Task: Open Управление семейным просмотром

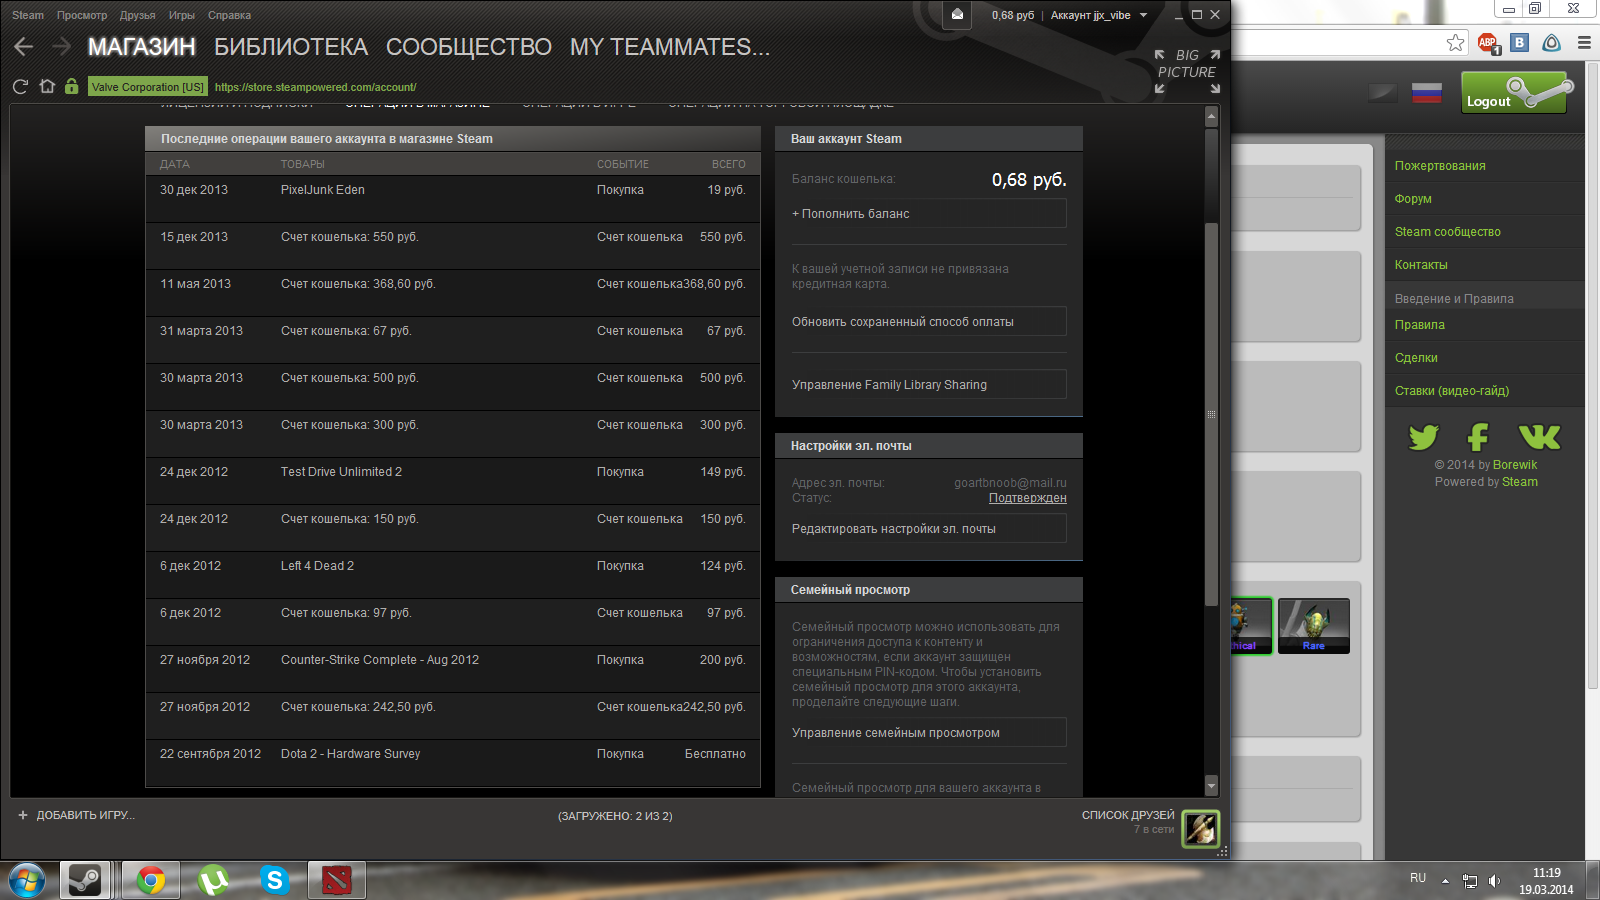Action: tap(929, 733)
